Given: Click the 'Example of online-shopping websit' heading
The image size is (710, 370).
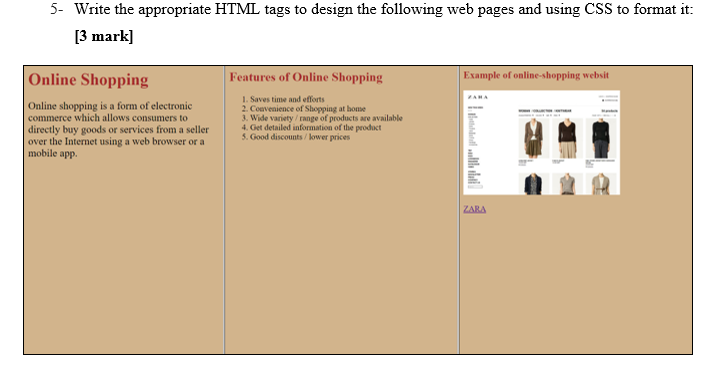Looking at the screenshot, I should coord(536,75).
